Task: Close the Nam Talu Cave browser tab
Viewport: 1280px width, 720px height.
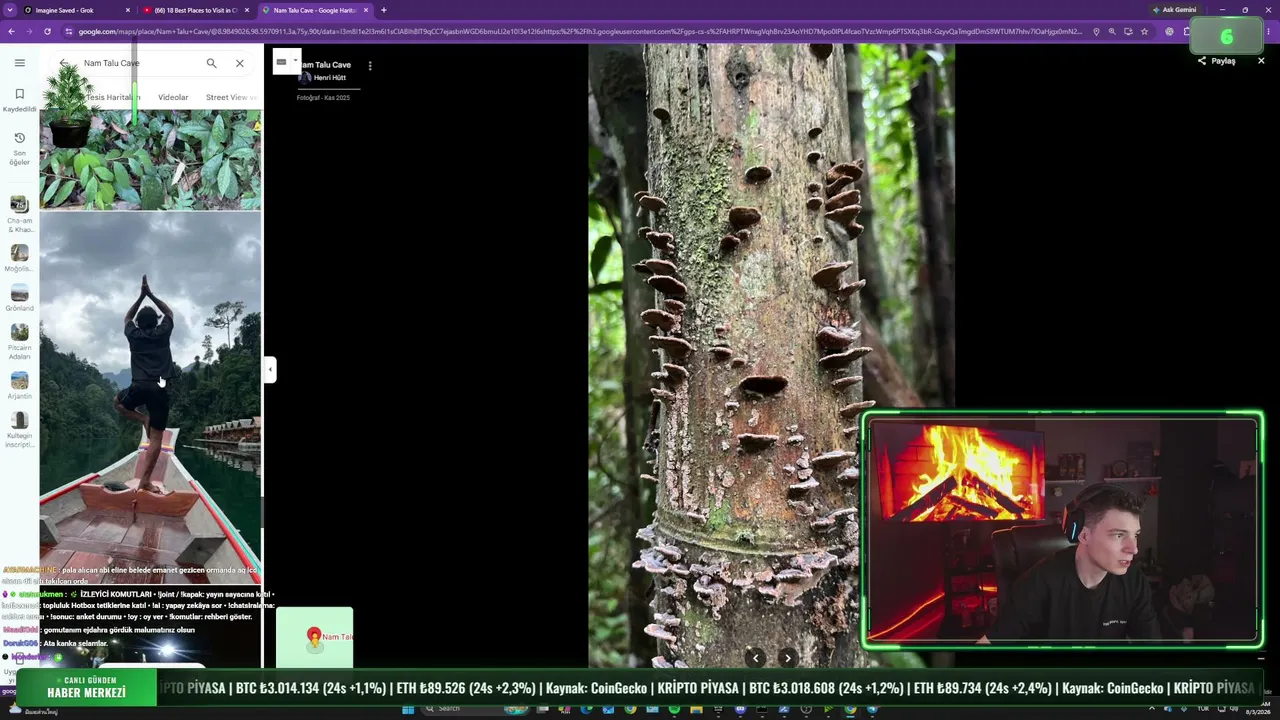Action: tap(366, 10)
